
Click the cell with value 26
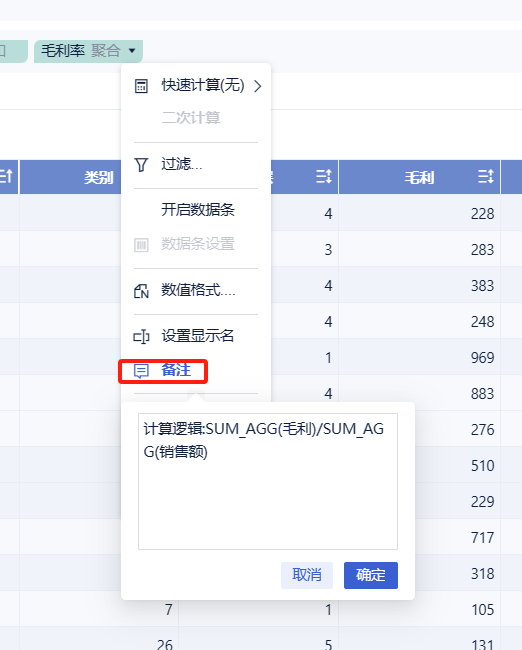pos(99,639)
